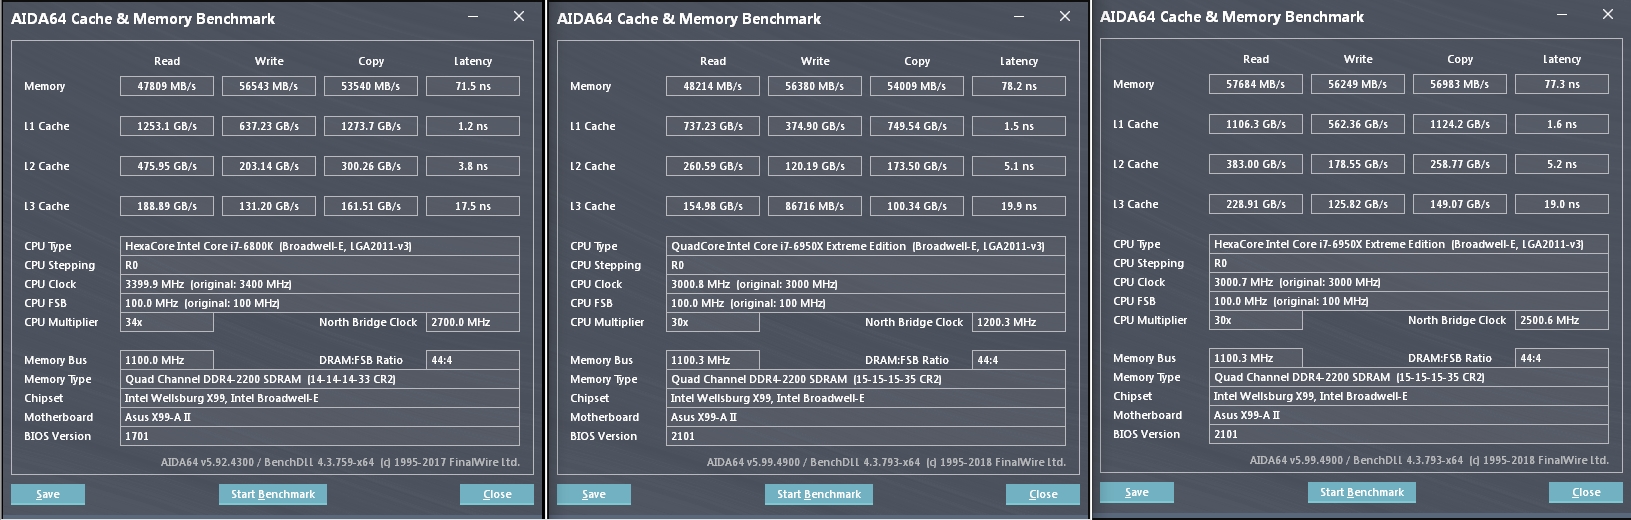This screenshot has width=1631, height=520.
Task: Click CPU Type field QuadCore Intel Core i7-6950X
Action: [866, 246]
